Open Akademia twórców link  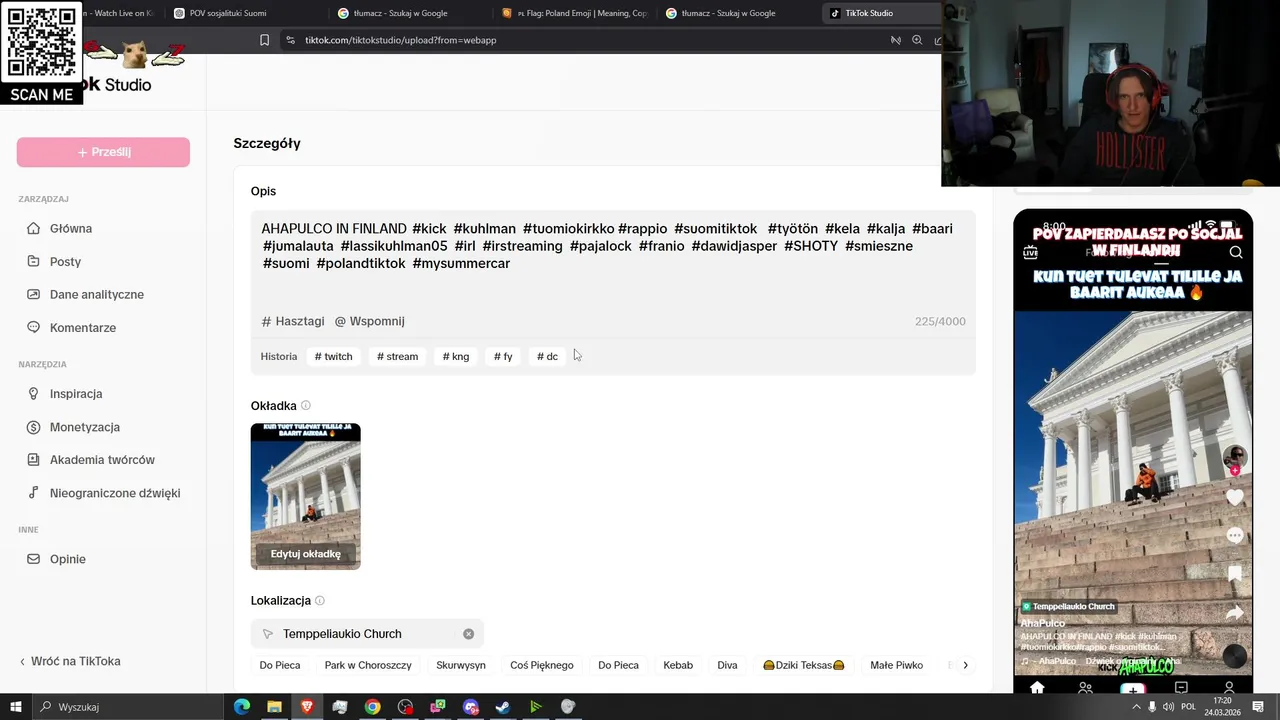(x=103, y=459)
